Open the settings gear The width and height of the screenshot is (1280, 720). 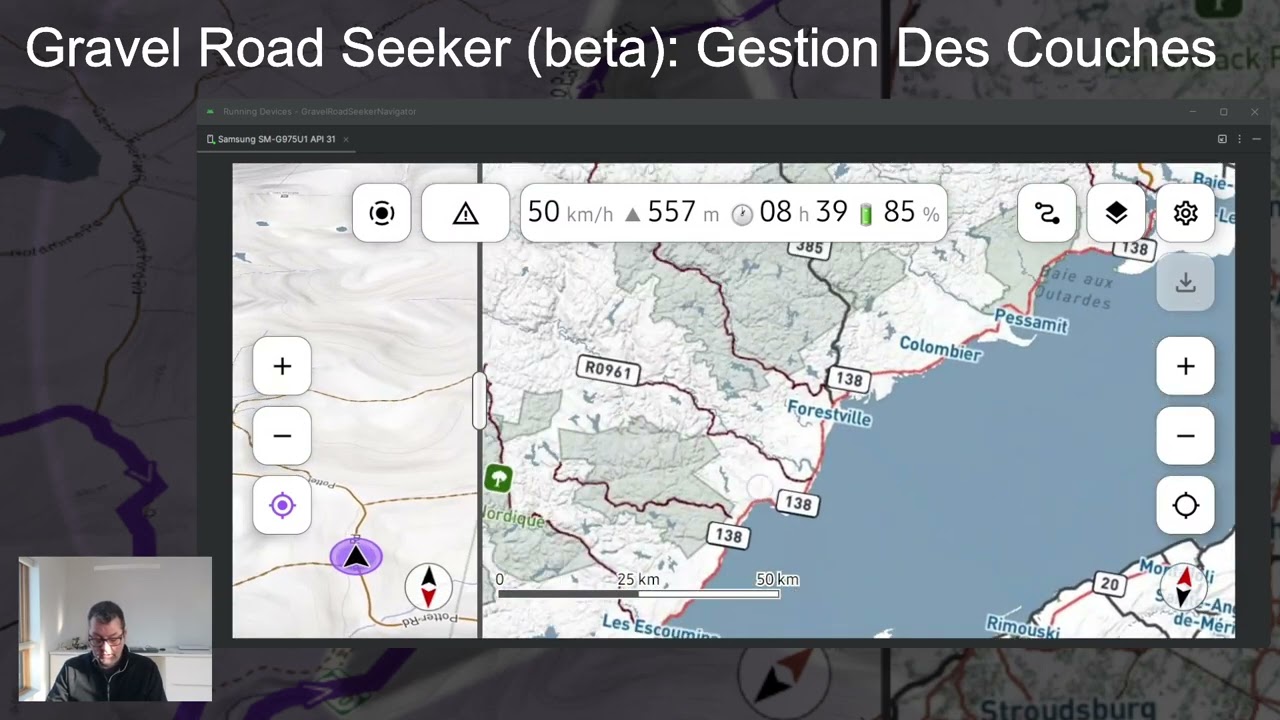coord(1186,213)
